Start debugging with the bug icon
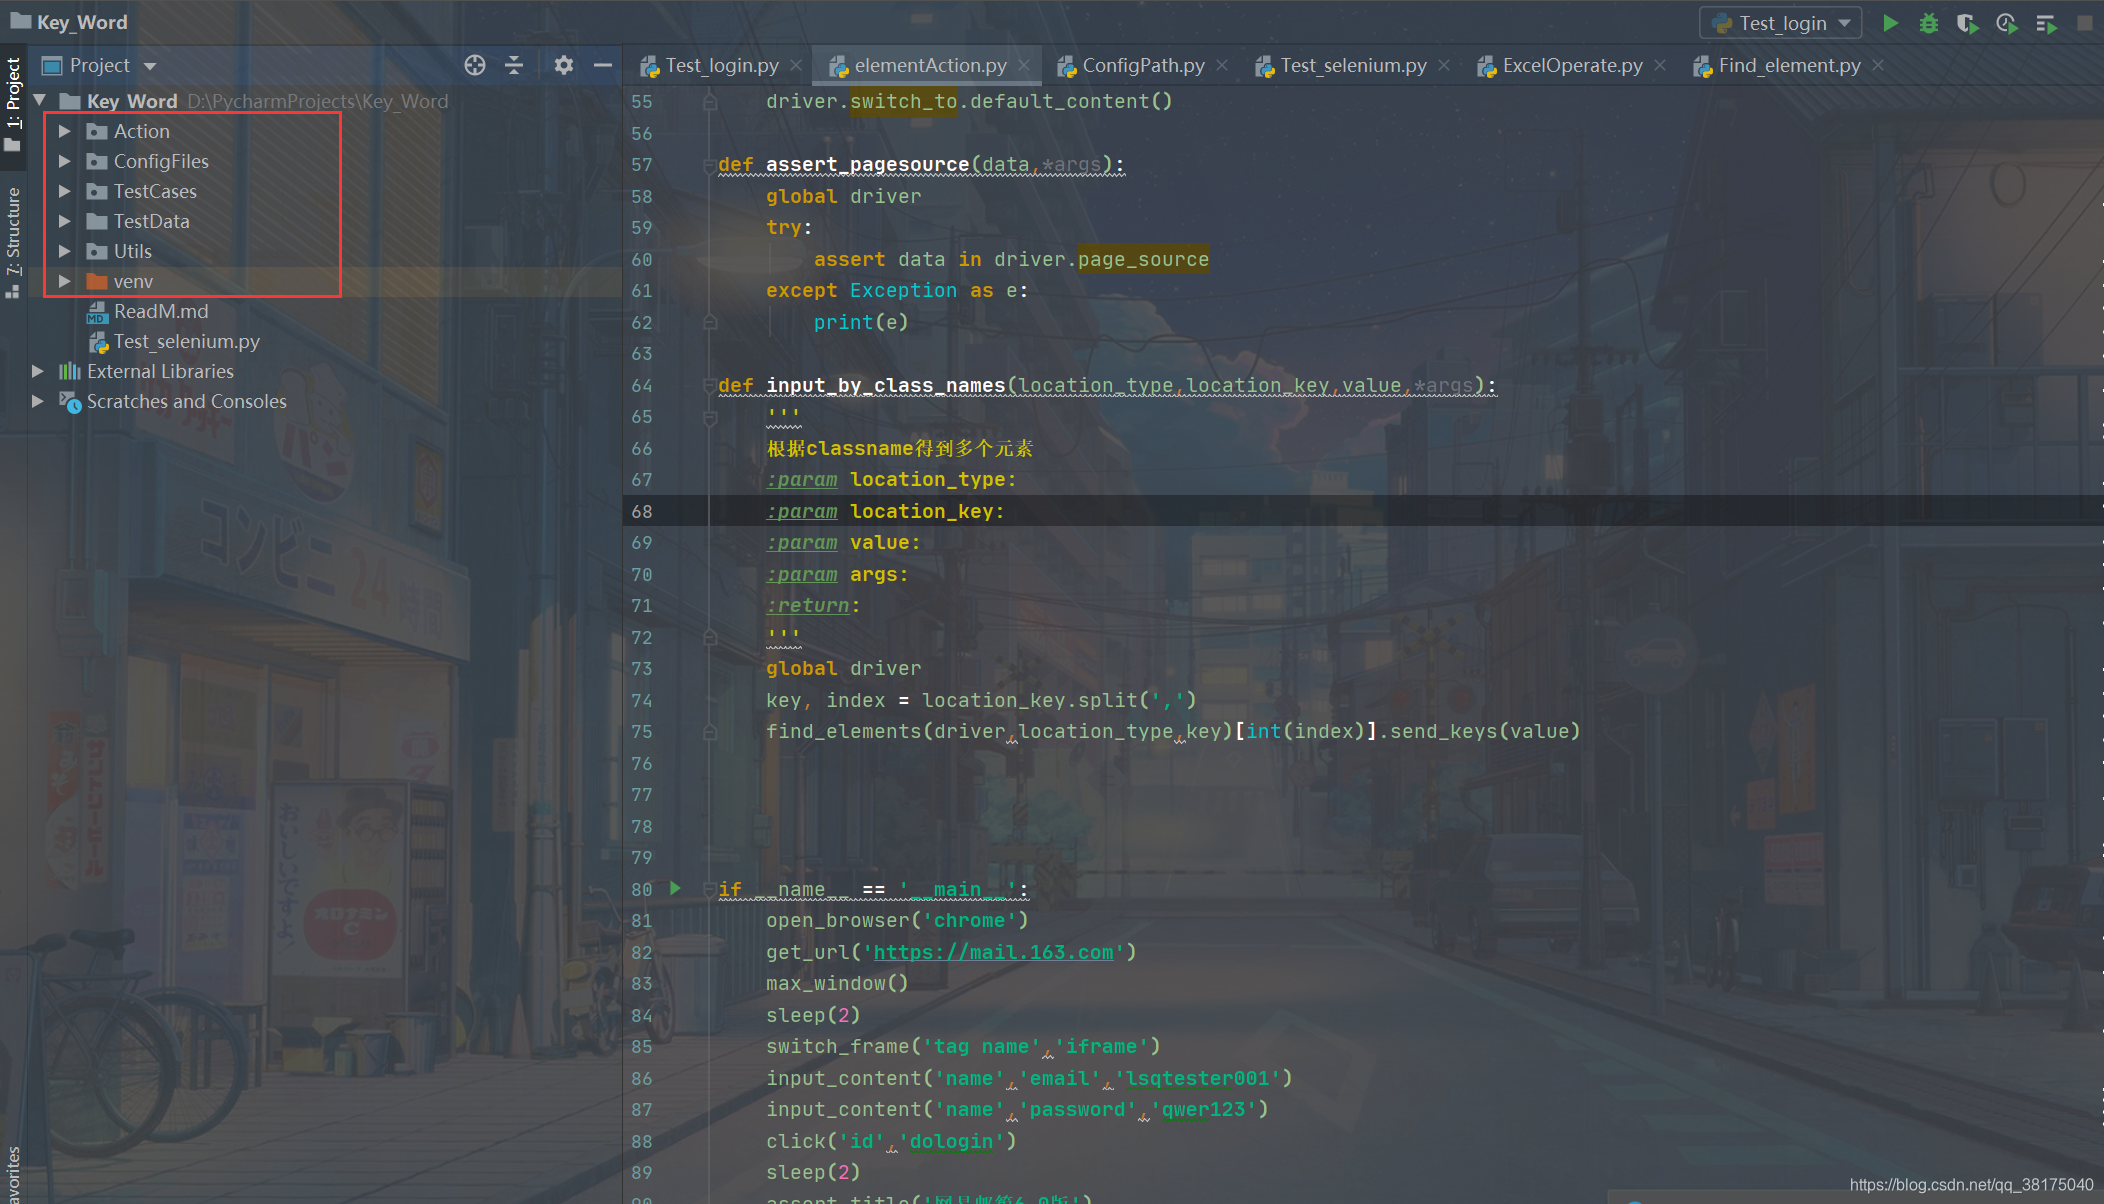Viewport: 2104px width, 1204px height. (x=1929, y=23)
